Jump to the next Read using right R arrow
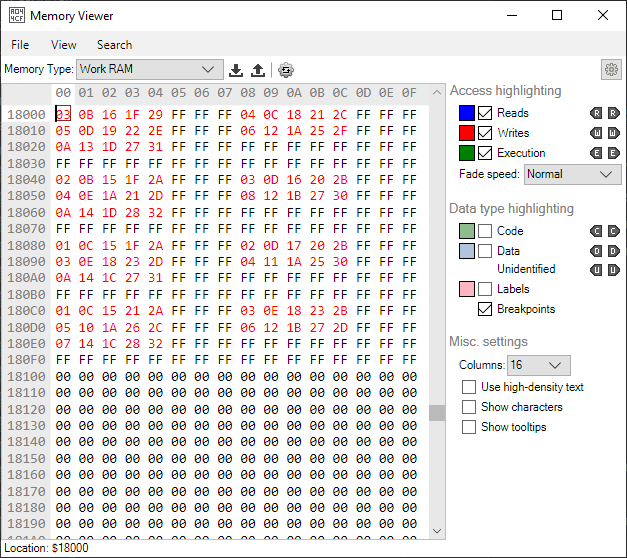Image resolution: width=627 pixels, height=558 pixels. (x=613, y=113)
